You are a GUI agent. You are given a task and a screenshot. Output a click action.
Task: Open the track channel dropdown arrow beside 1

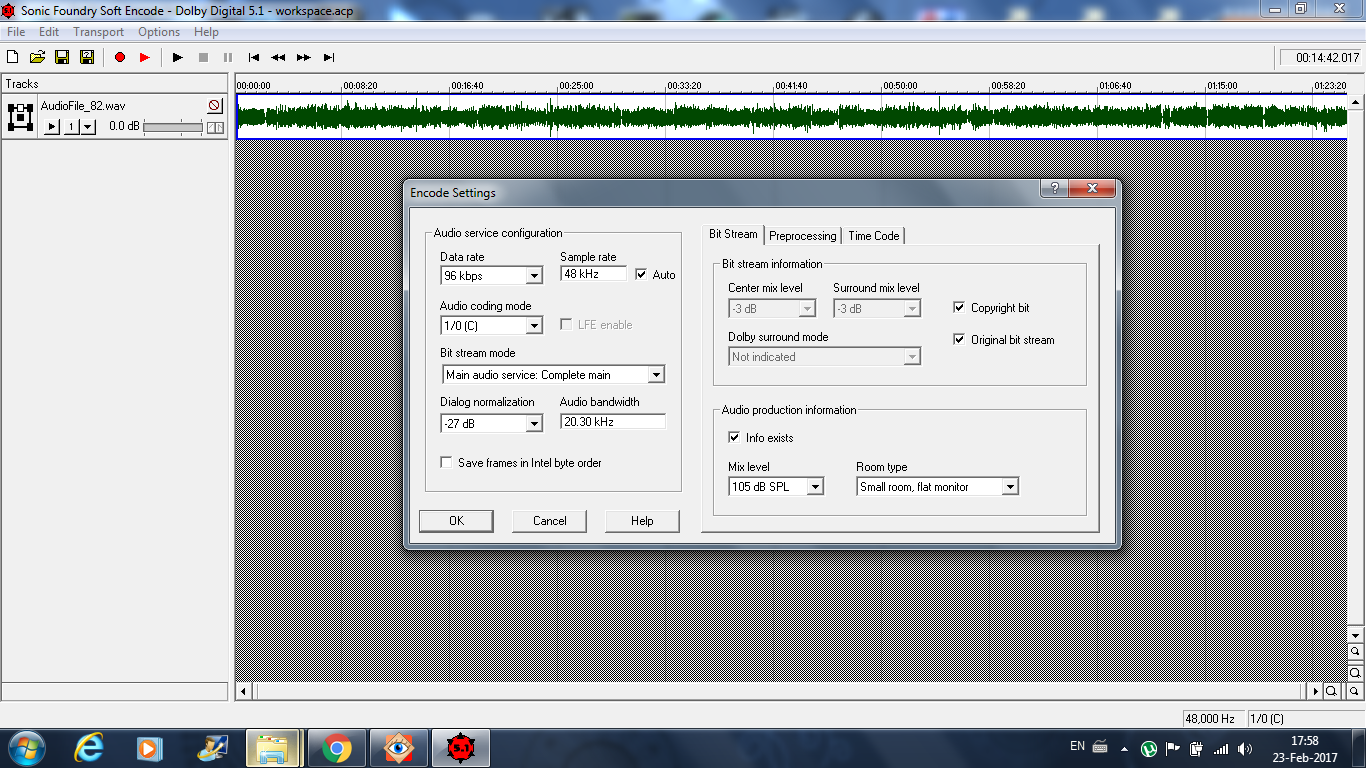click(88, 127)
